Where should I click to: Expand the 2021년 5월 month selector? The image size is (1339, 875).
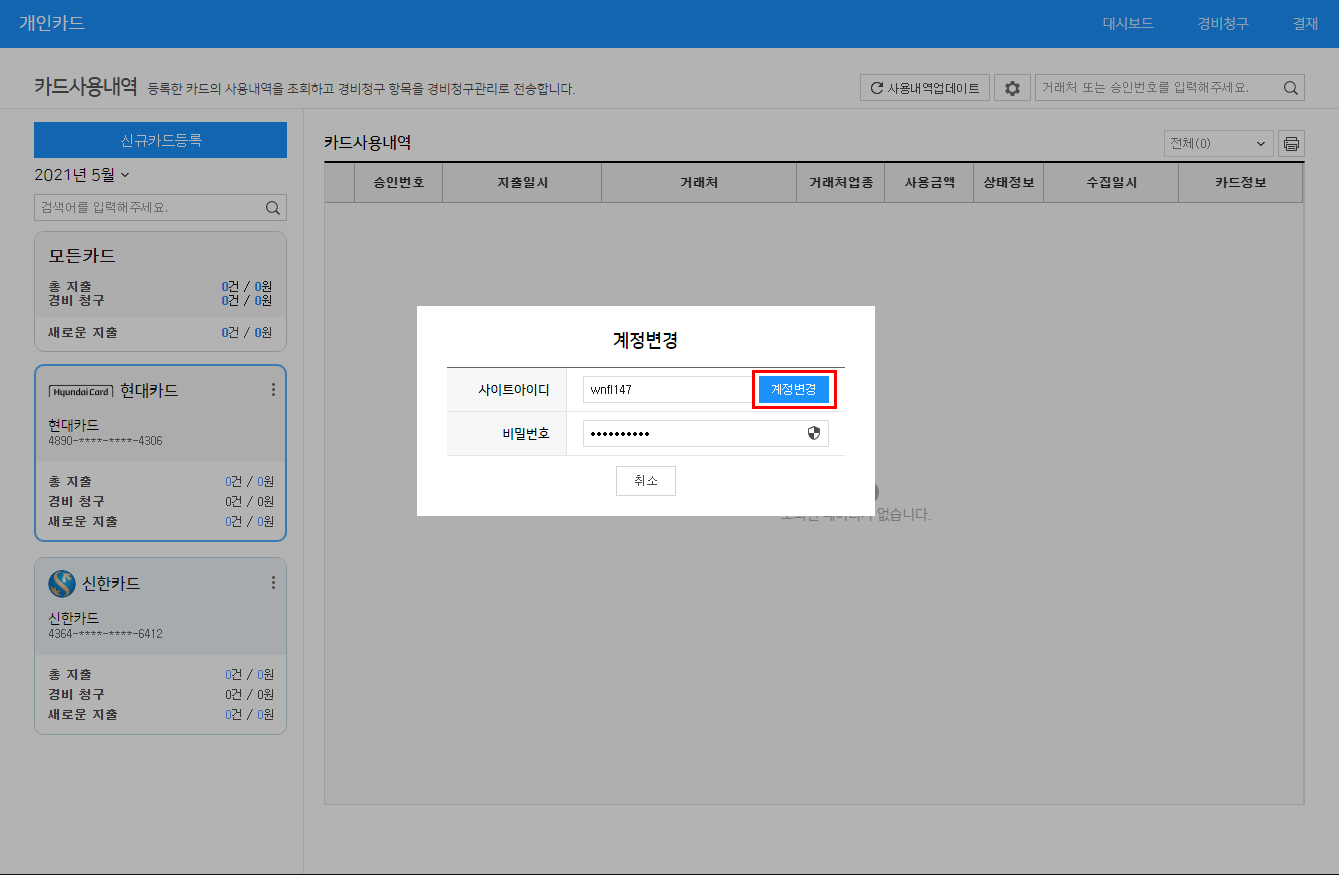[x=82, y=175]
